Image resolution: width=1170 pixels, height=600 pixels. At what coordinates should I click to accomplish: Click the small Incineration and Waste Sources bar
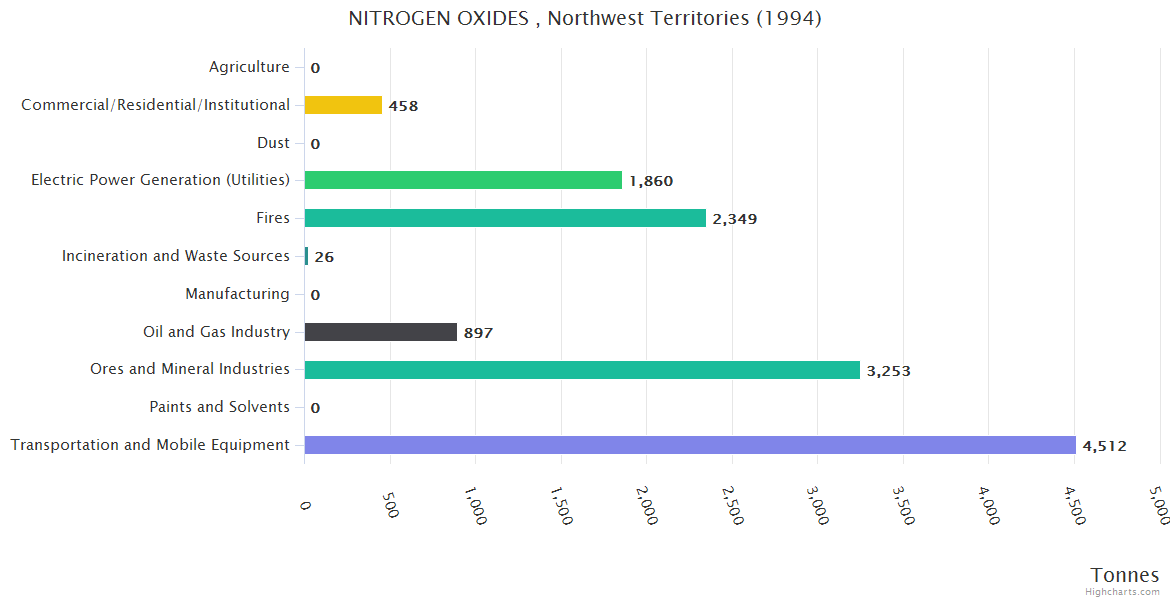coord(306,256)
